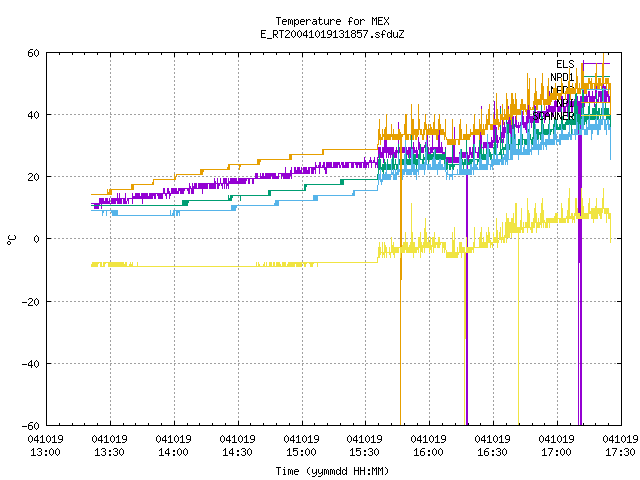Click the 17:00 x-axis tick label
The height and width of the screenshot is (480, 640).
[x=556, y=446]
